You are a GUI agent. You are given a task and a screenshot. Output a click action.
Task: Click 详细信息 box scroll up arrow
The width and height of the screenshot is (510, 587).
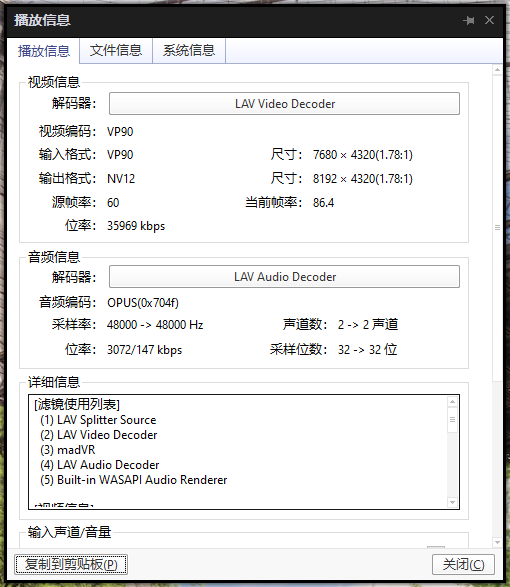click(452, 402)
